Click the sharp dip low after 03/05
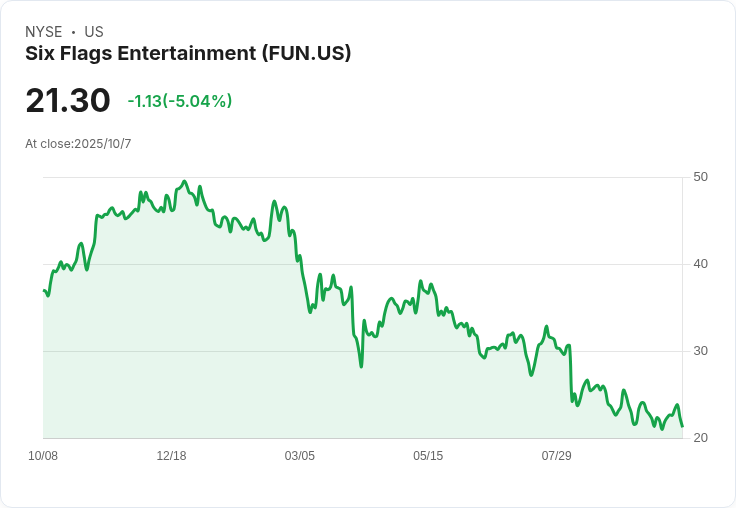 [361, 366]
